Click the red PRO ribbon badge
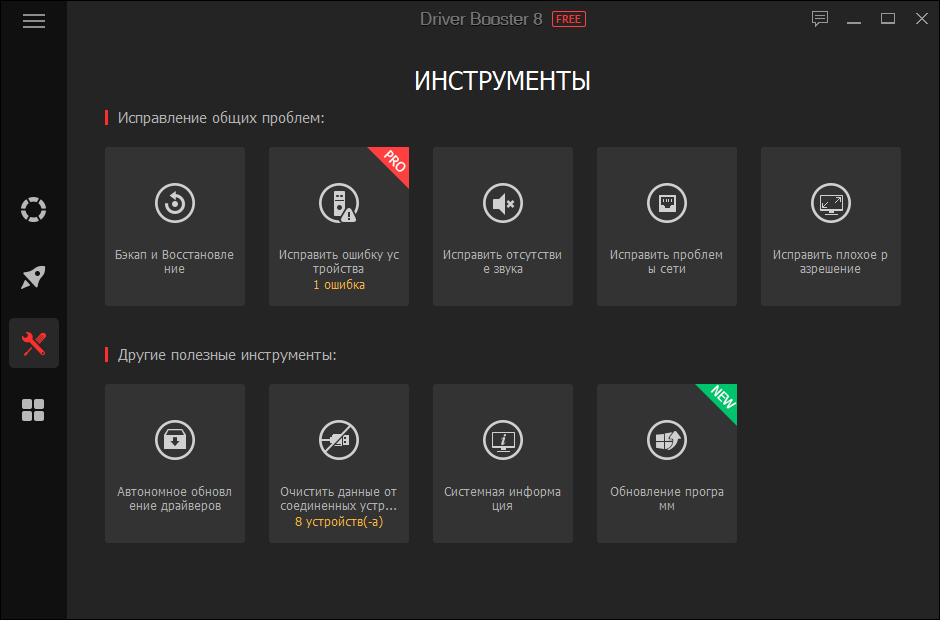 (394, 161)
